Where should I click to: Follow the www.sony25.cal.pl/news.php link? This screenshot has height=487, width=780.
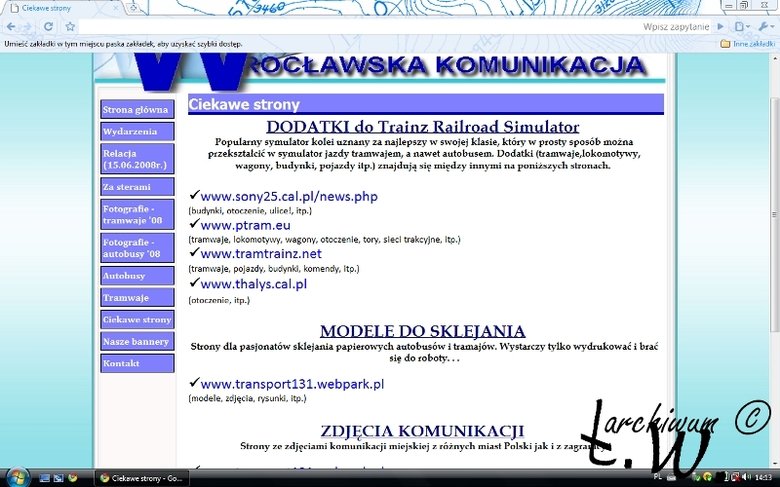click(x=289, y=196)
